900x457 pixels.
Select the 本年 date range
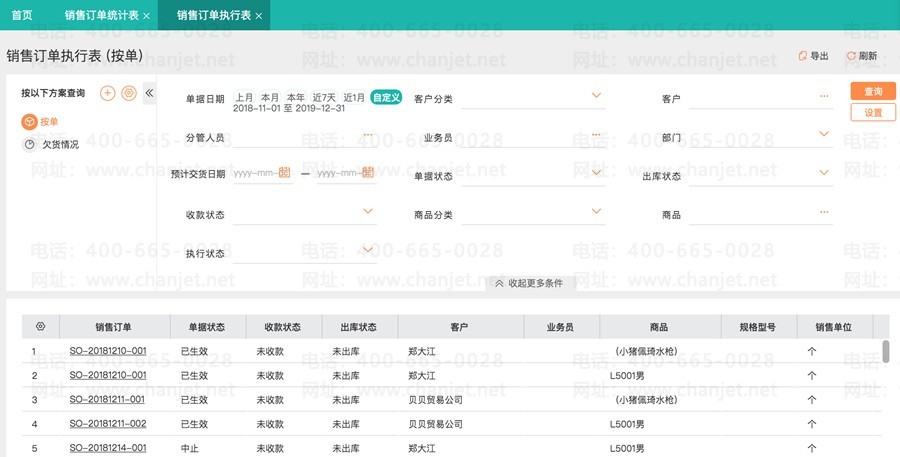[x=296, y=98]
